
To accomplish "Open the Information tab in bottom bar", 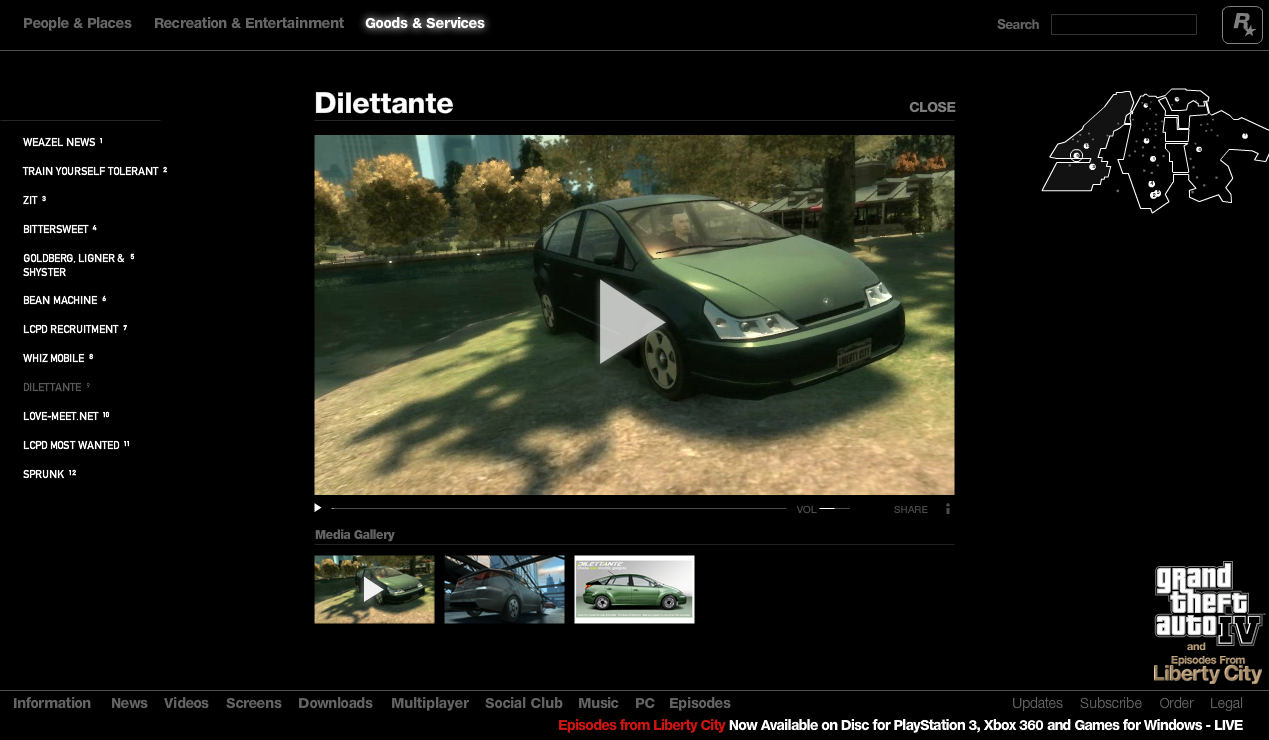I will [52, 703].
